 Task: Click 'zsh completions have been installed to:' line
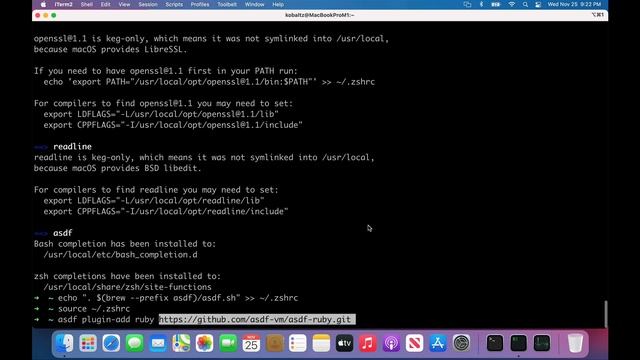[127, 276]
